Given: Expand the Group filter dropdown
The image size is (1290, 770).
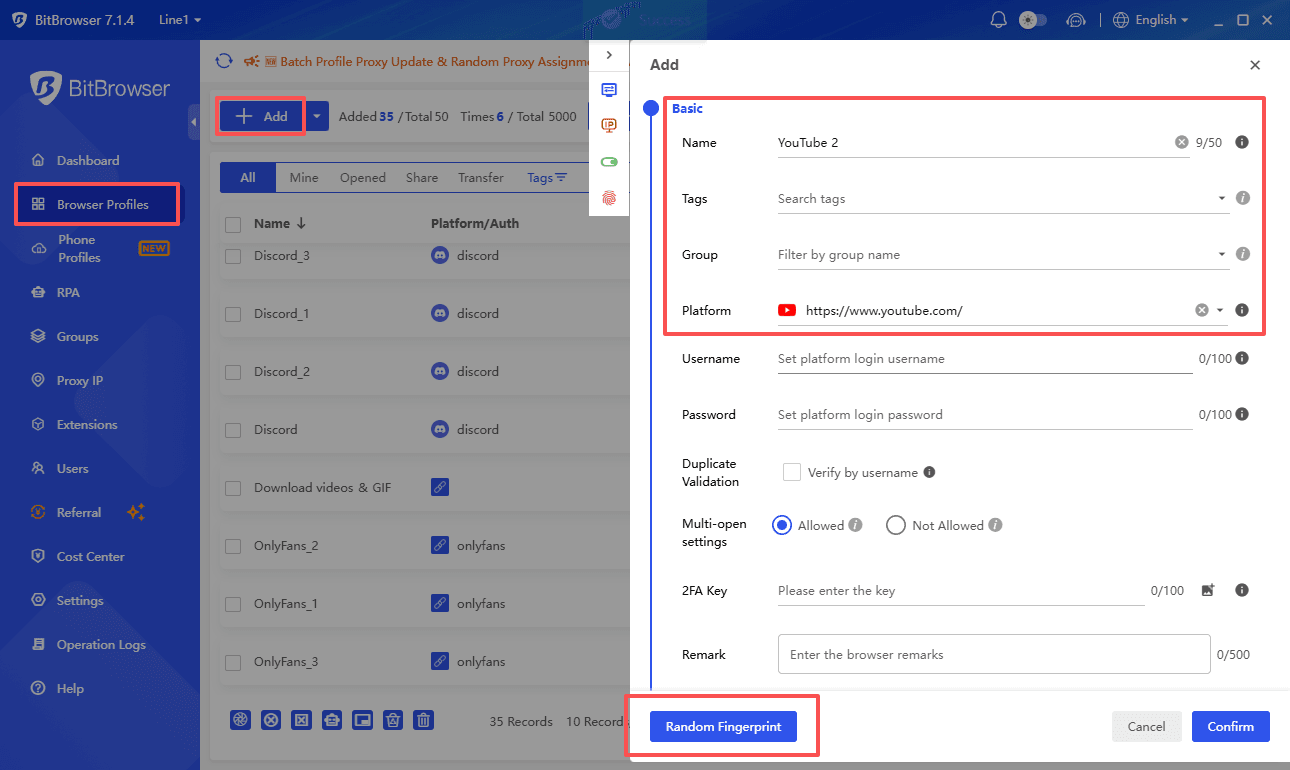Looking at the screenshot, I should (x=1222, y=255).
